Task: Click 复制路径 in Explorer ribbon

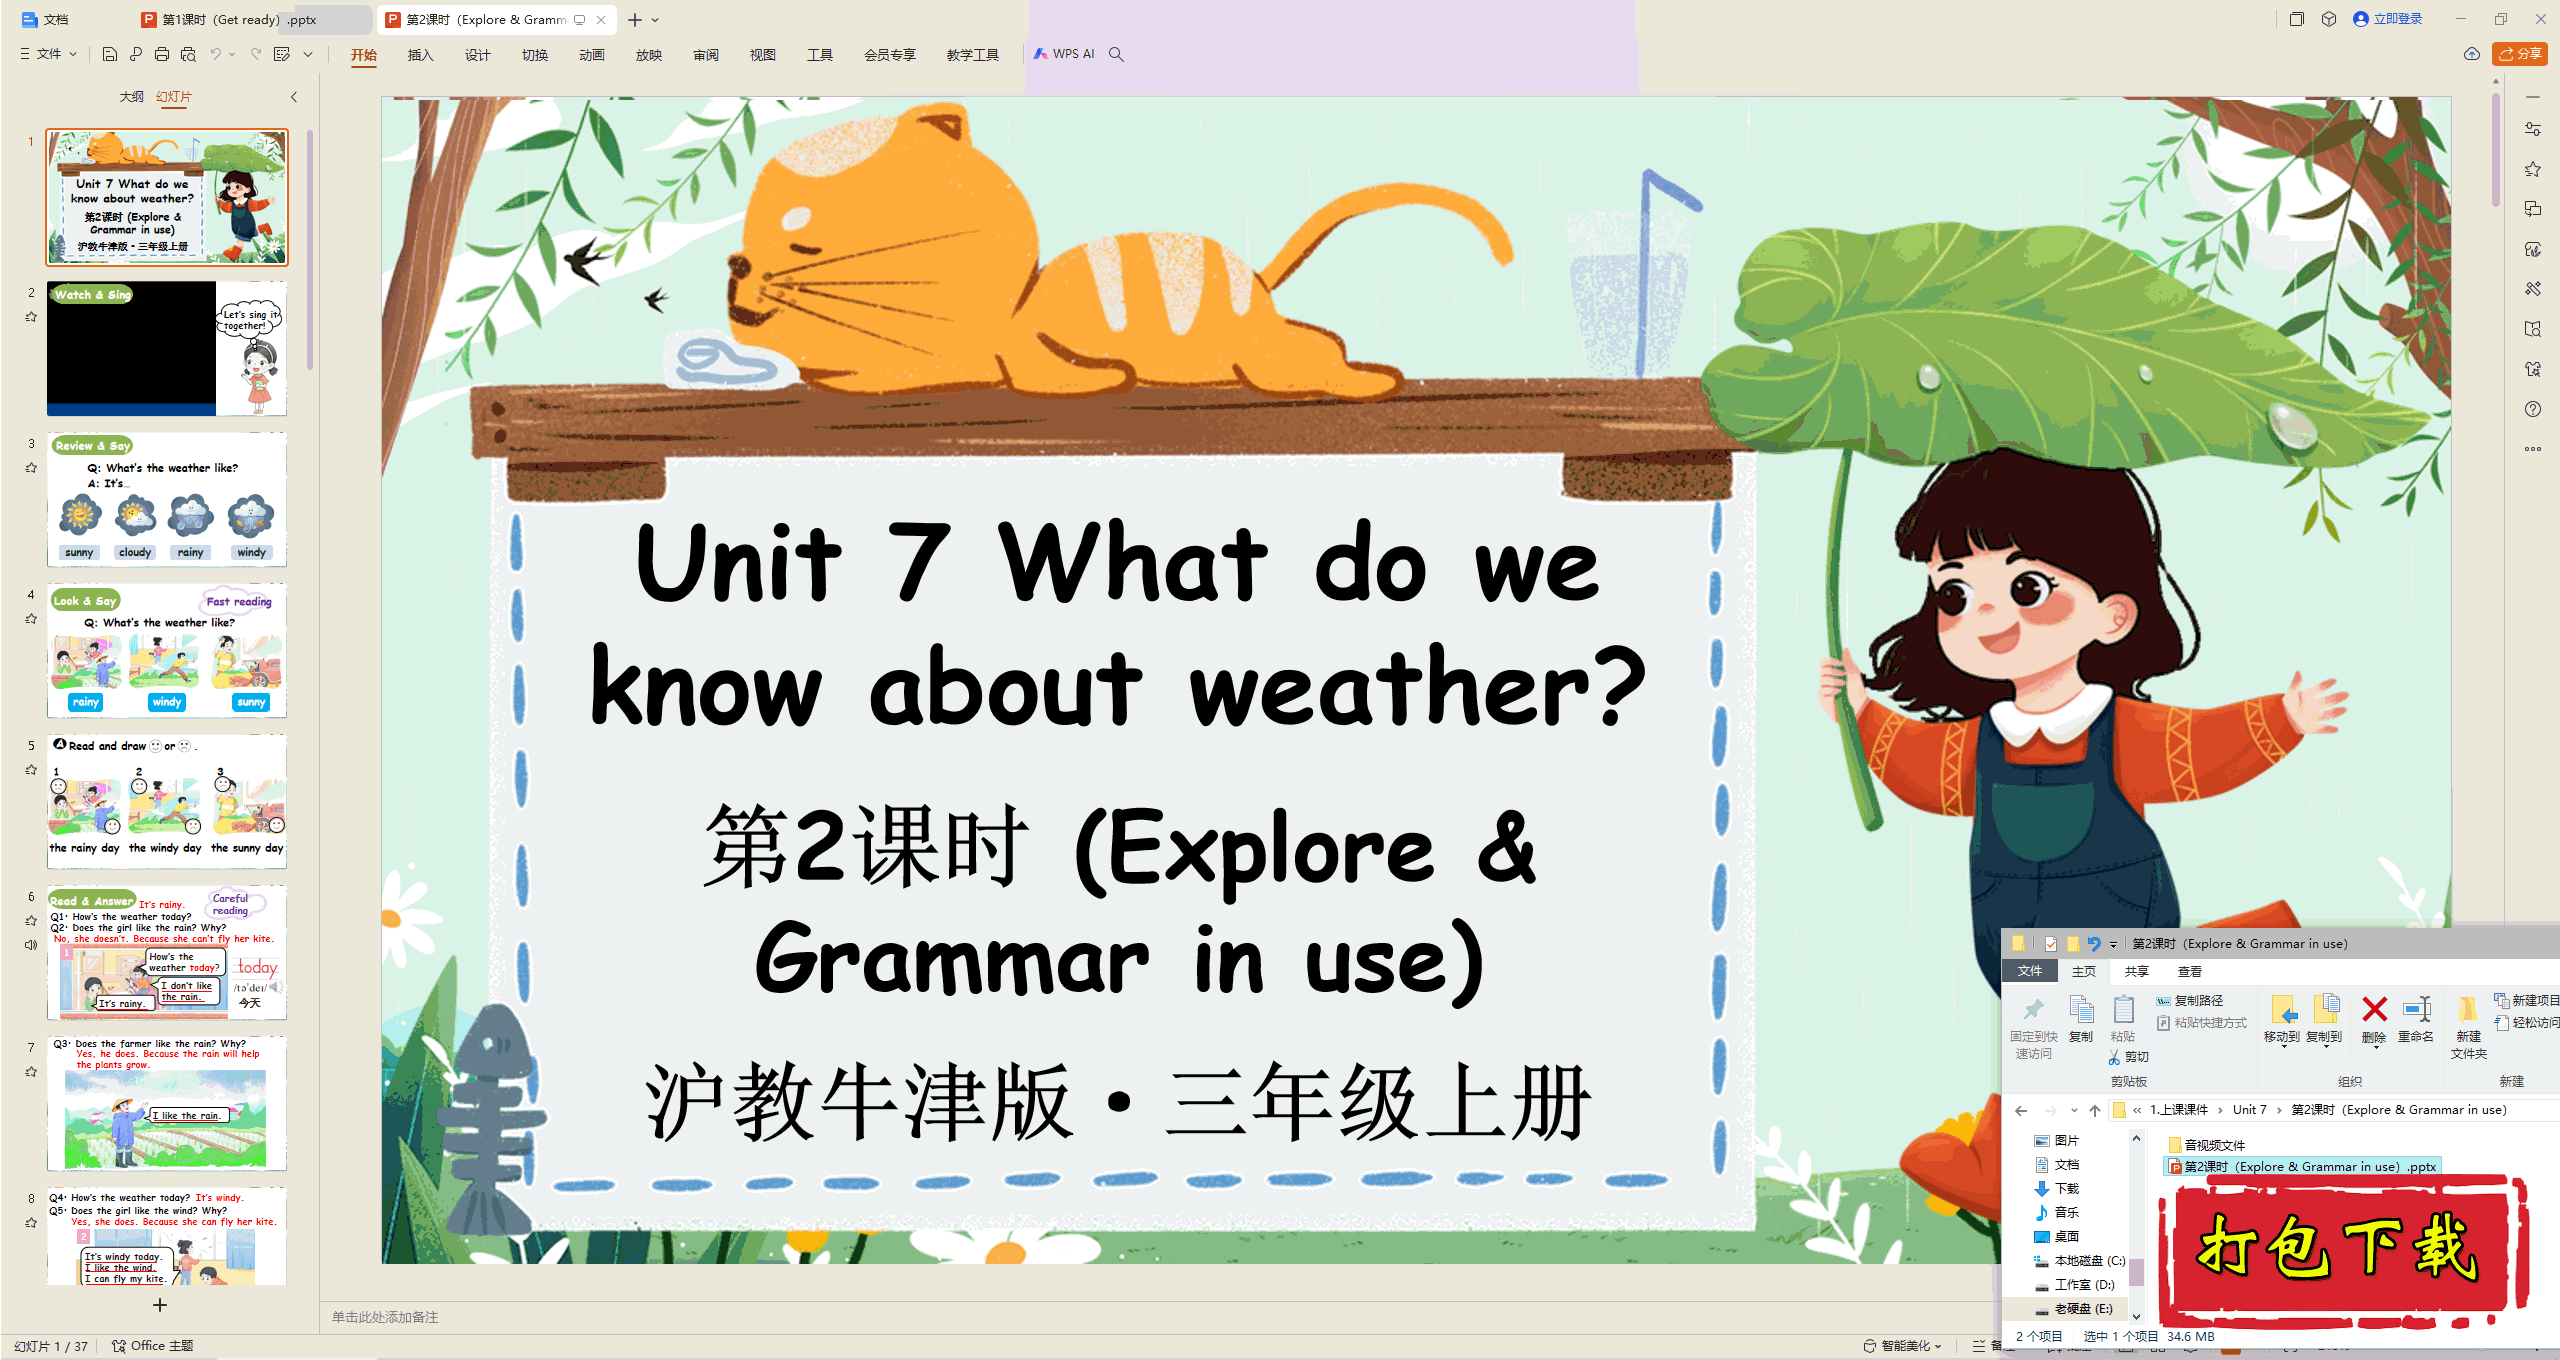Action: (2190, 1001)
